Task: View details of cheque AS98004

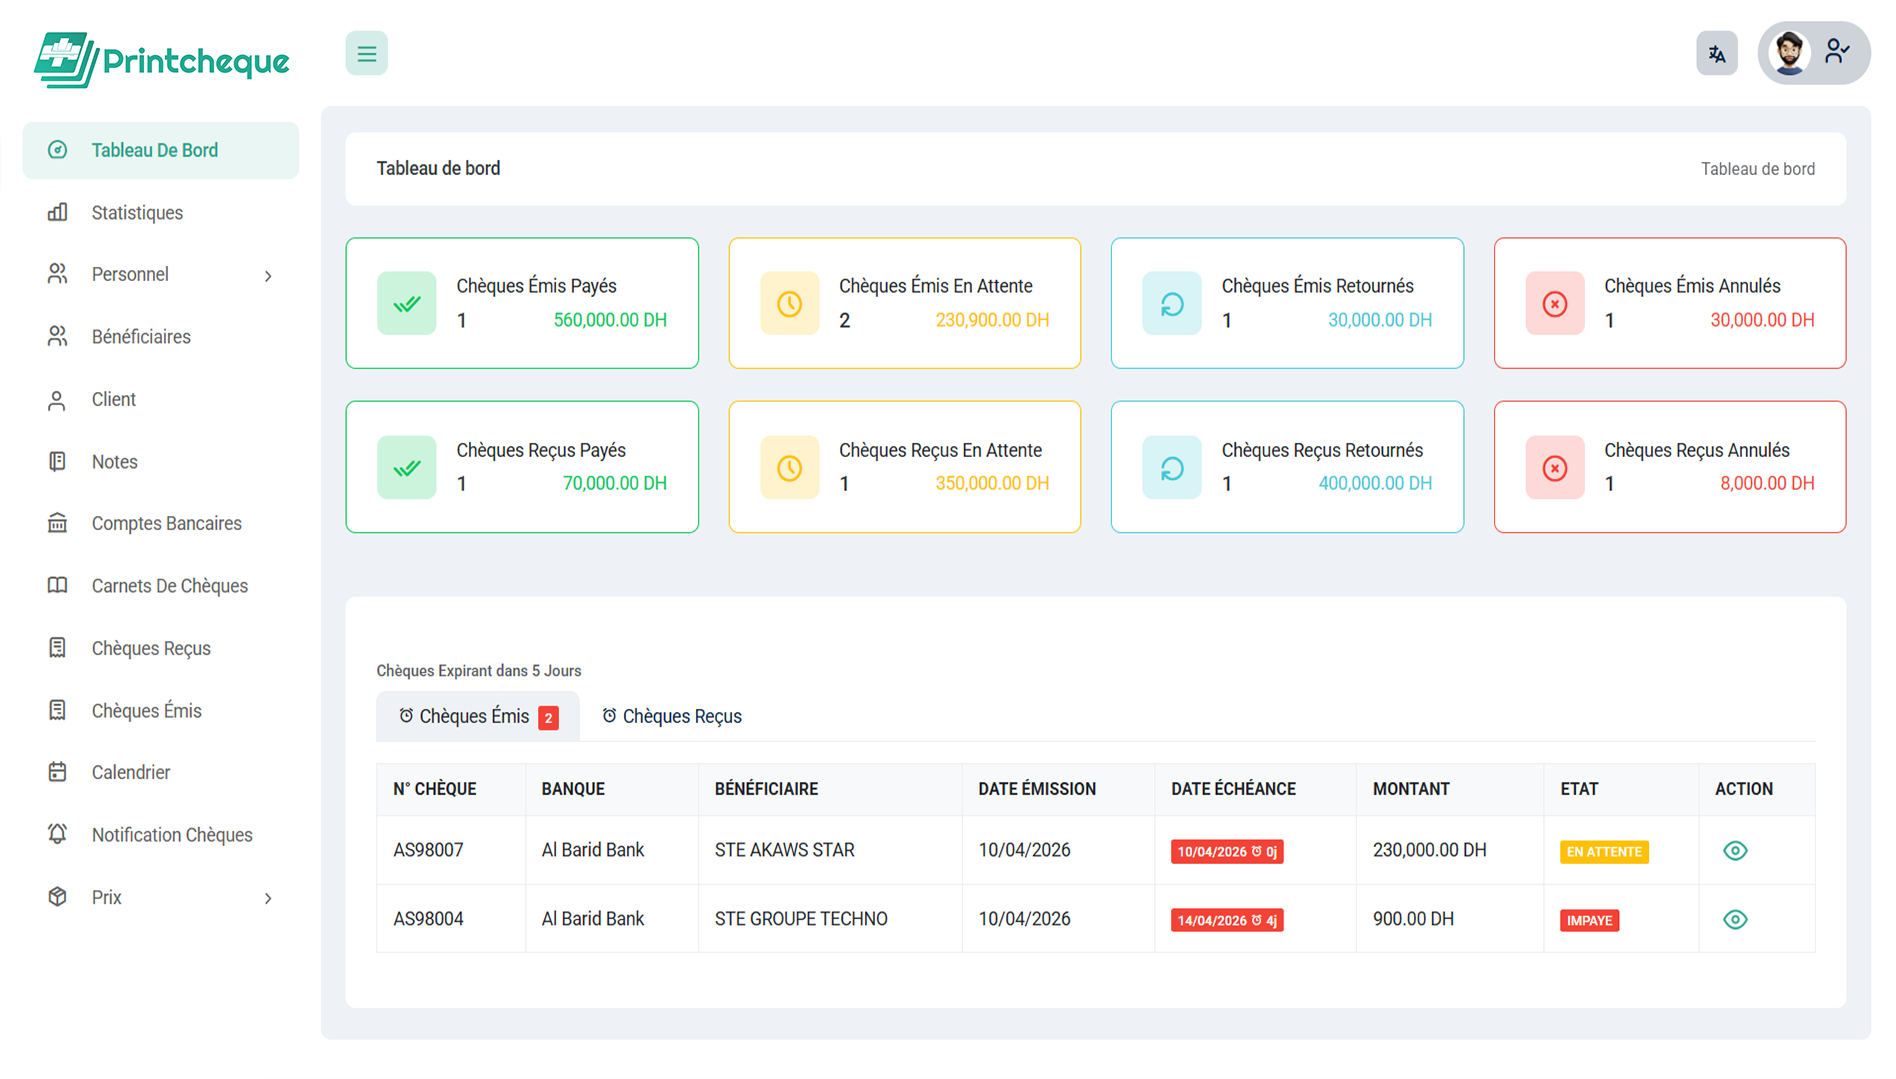Action: pos(1735,920)
